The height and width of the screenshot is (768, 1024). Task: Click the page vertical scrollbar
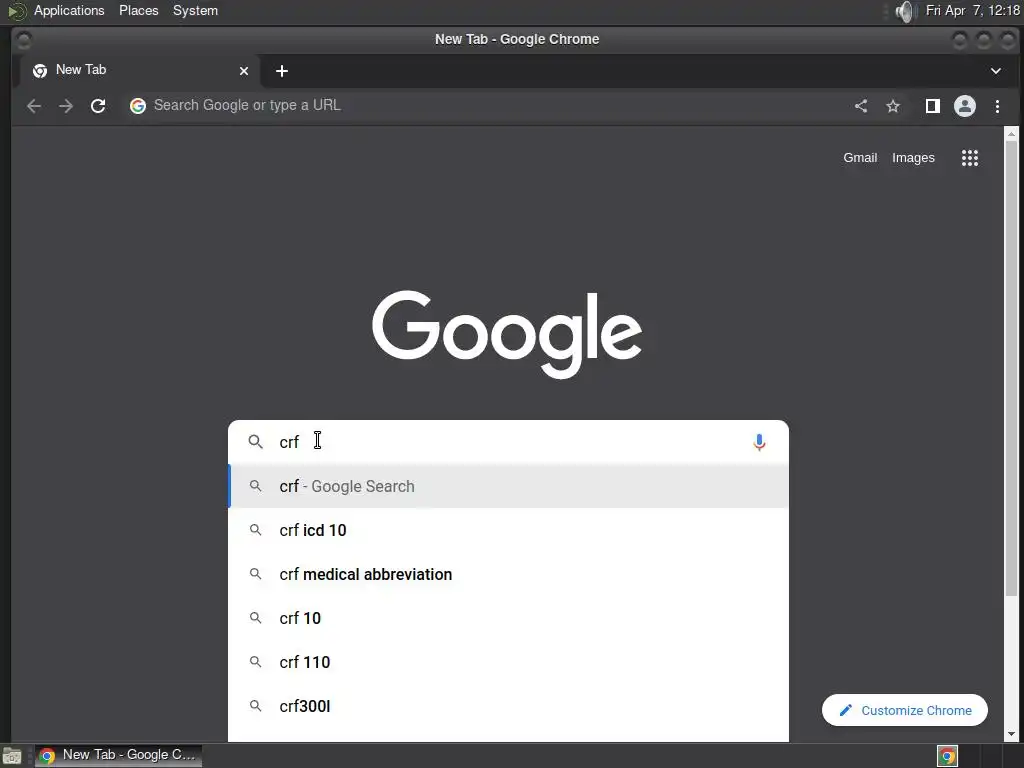1011,366
